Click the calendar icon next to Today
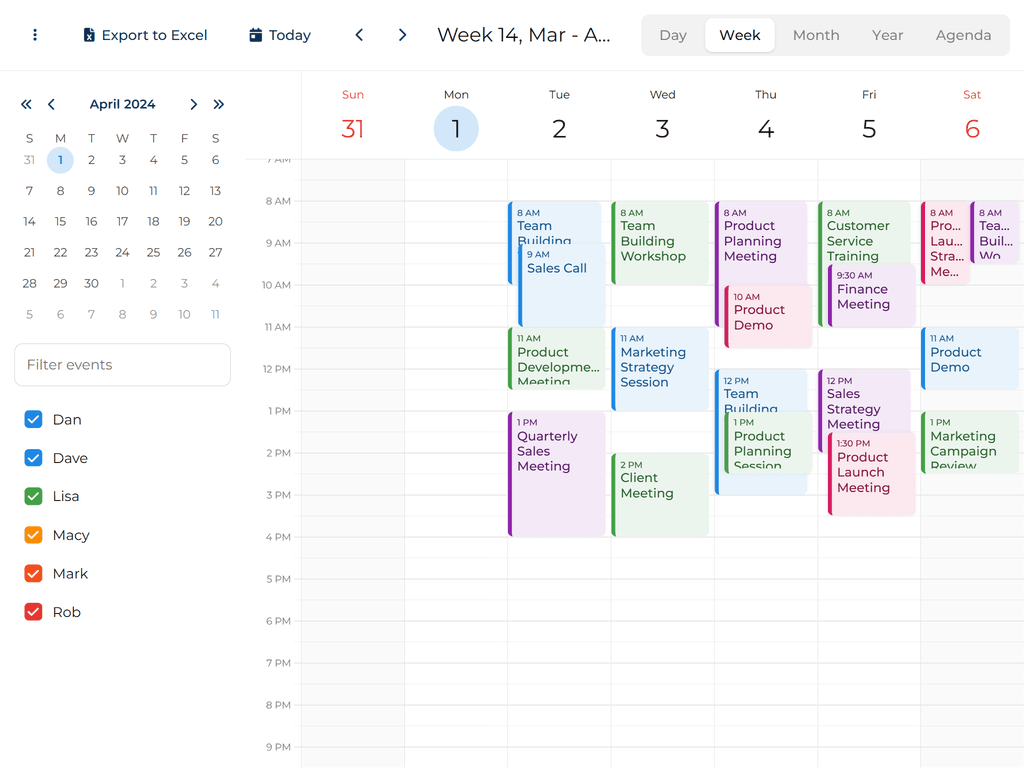 click(254, 35)
